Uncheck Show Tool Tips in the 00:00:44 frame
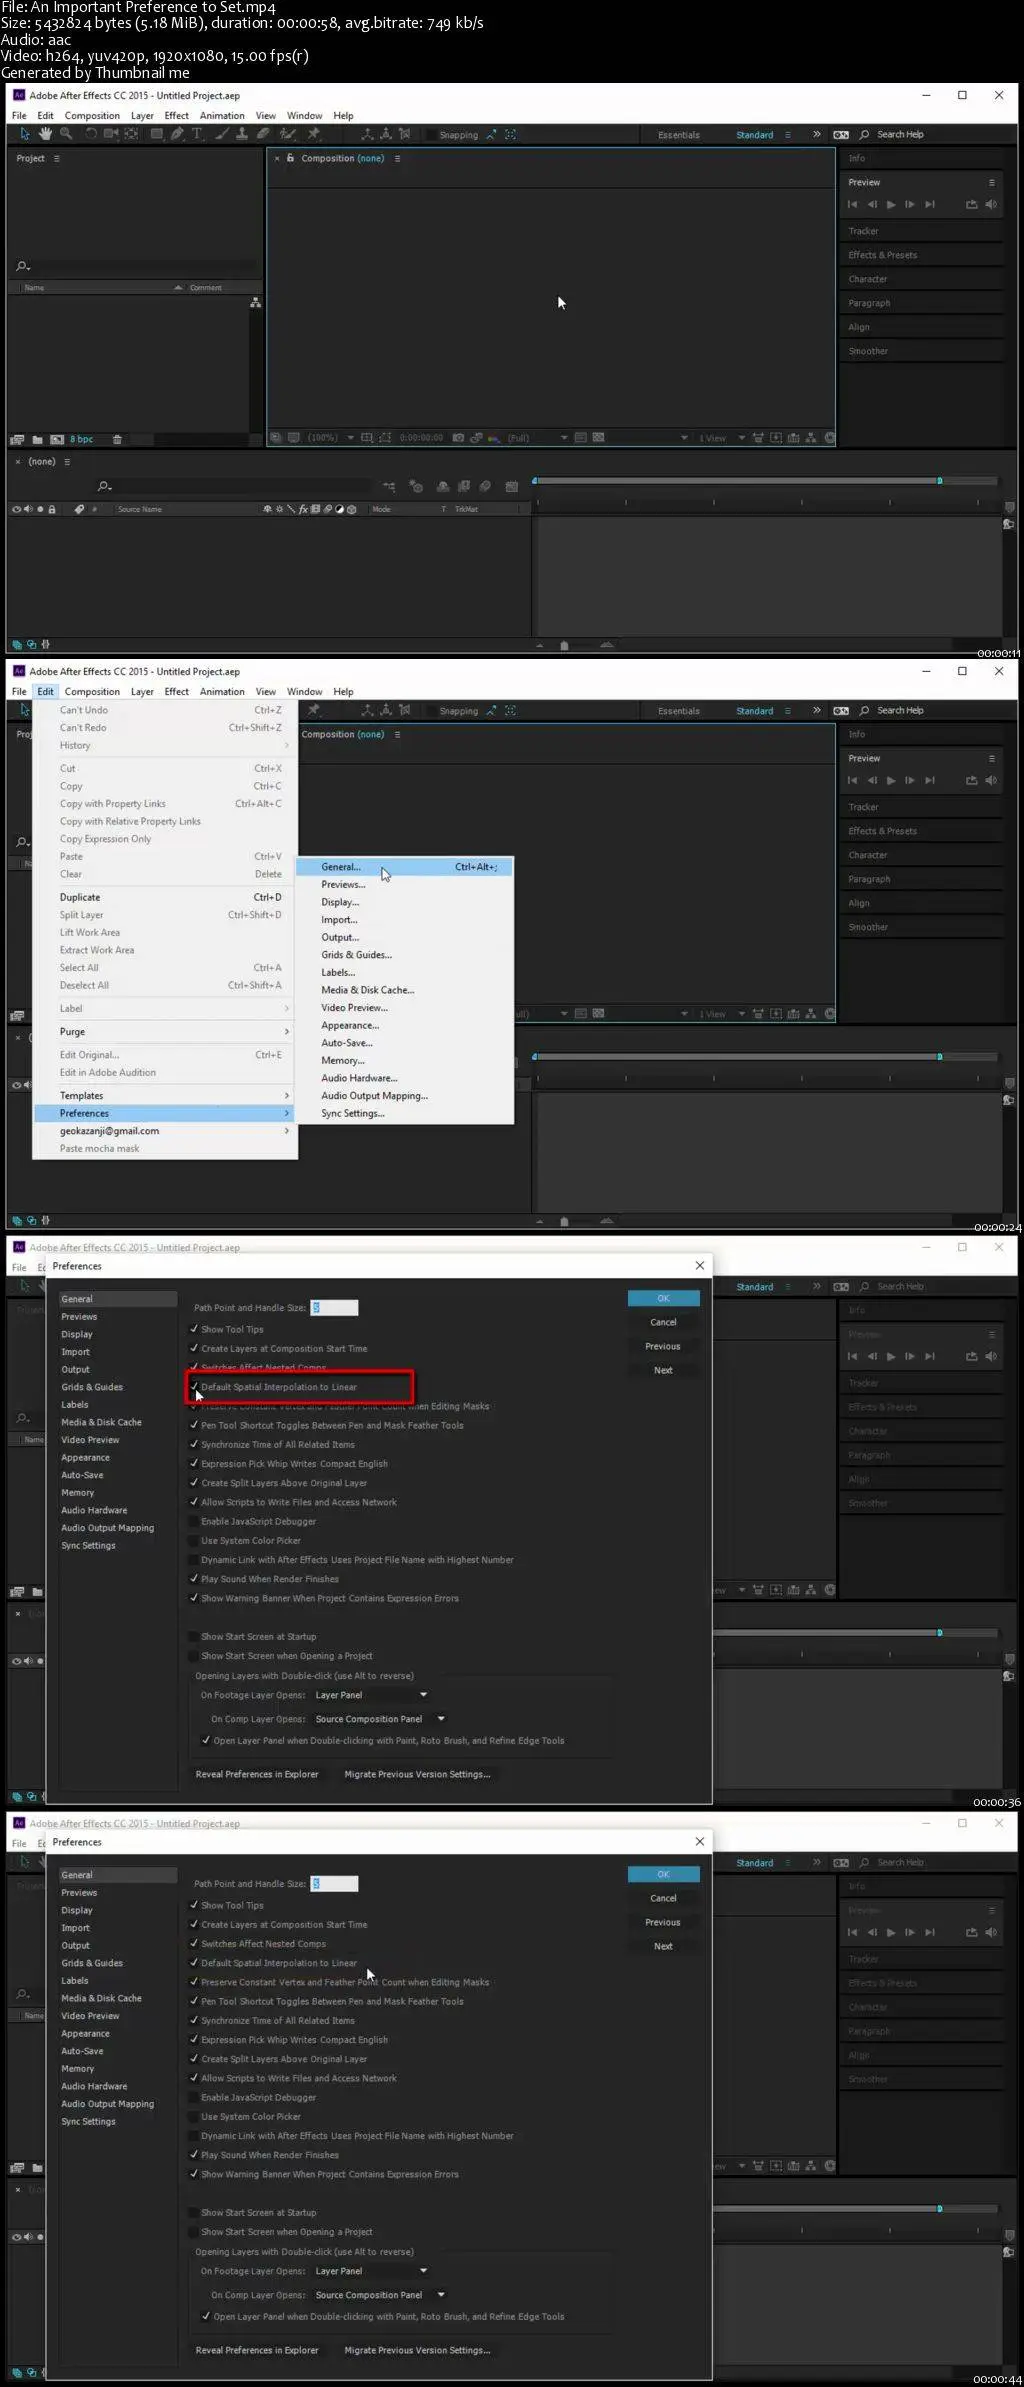The image size is (1024, 2387). click(x=194, y=1905)
